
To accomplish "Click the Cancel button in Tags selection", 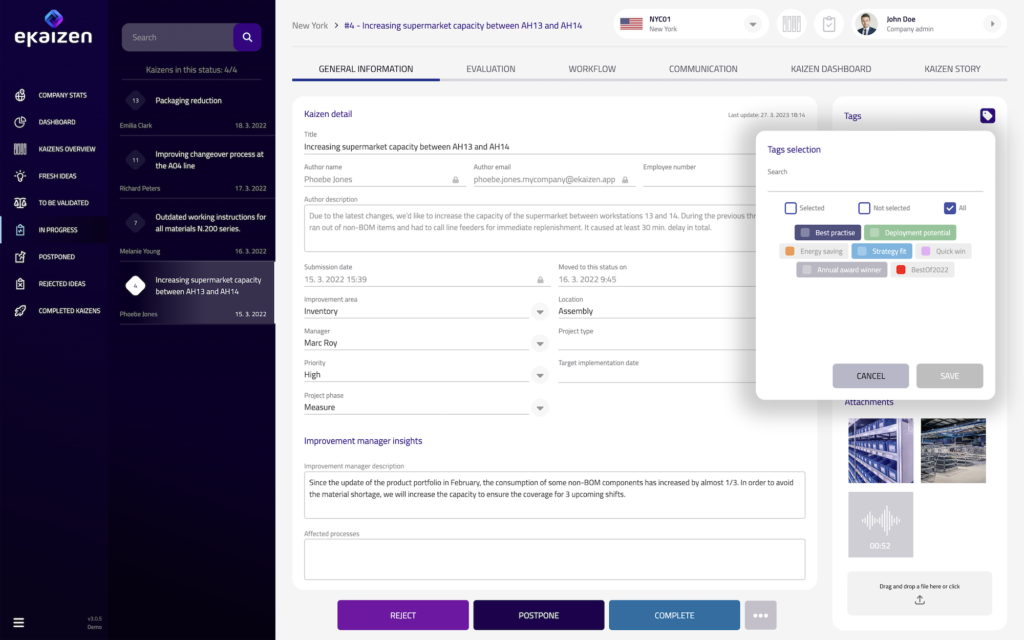I will 870,376.
